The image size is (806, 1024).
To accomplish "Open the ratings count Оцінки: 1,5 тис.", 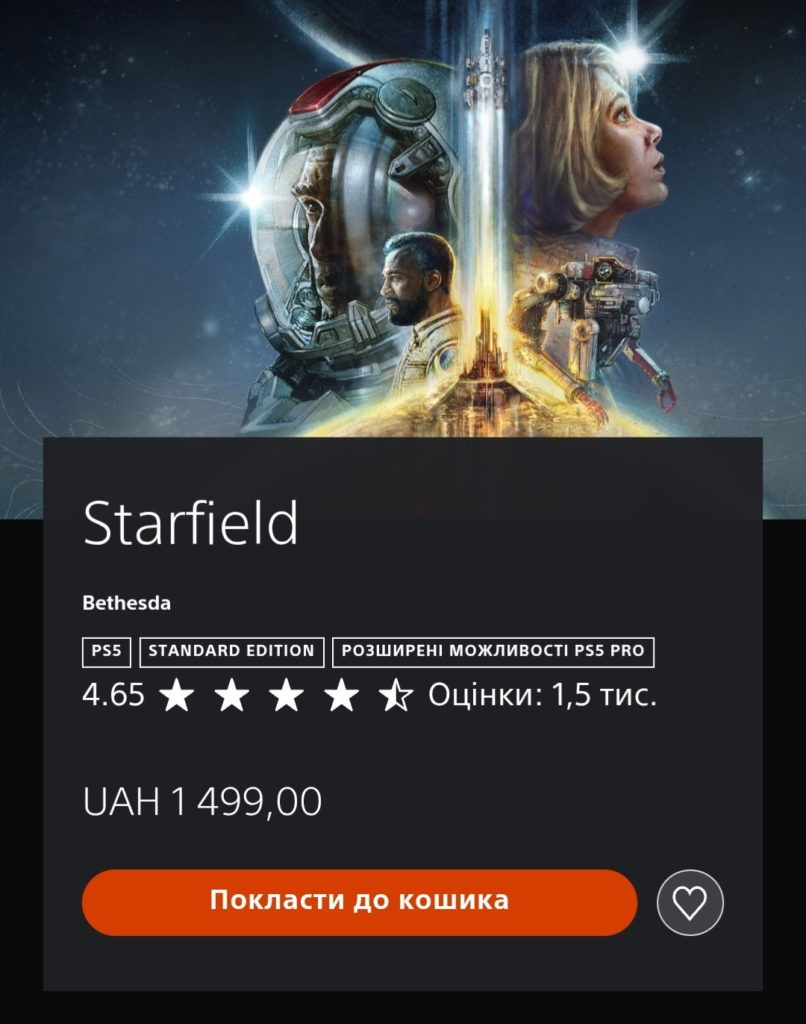I will point(542,694).
